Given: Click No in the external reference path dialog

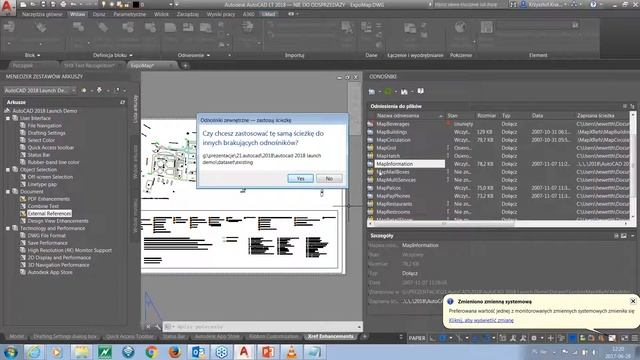Looking at the screenshot, I should pos(329,178).
